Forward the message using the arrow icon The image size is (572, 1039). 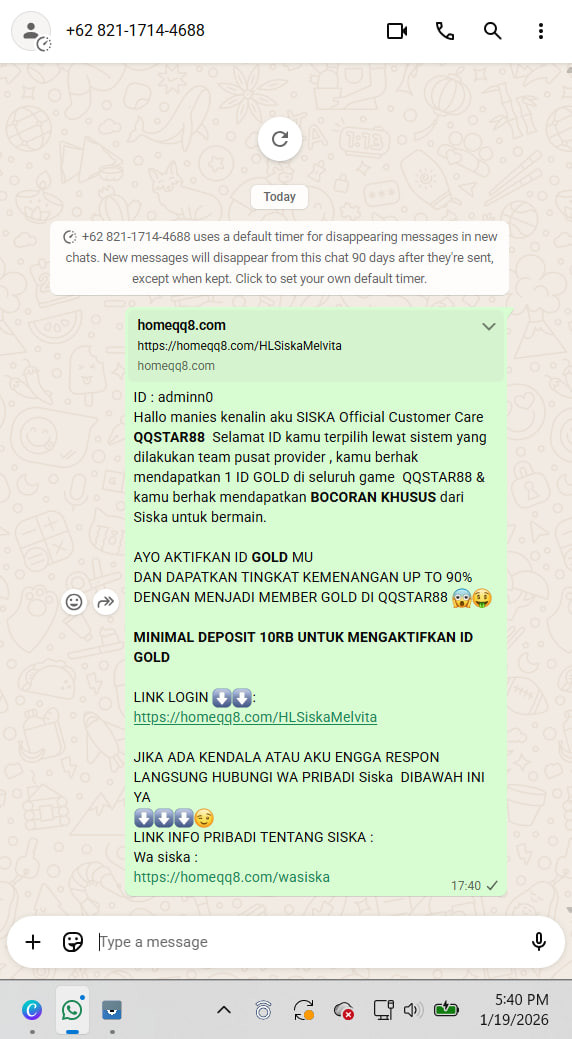coord(106,602)
